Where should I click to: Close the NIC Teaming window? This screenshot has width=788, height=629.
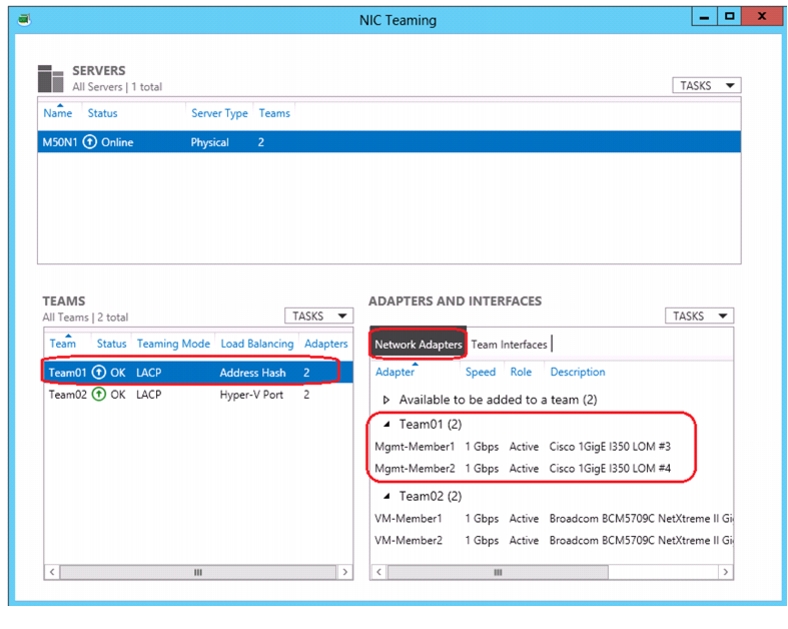(x=761, y=17)
